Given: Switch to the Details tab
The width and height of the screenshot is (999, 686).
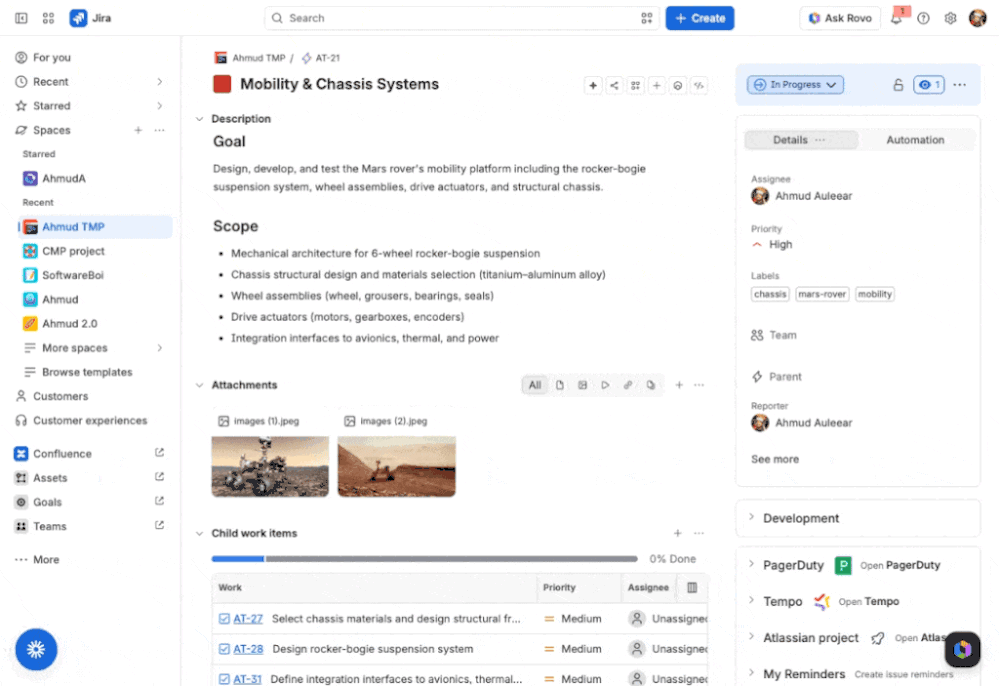Looking at the screenshot, I should [801, 139].
